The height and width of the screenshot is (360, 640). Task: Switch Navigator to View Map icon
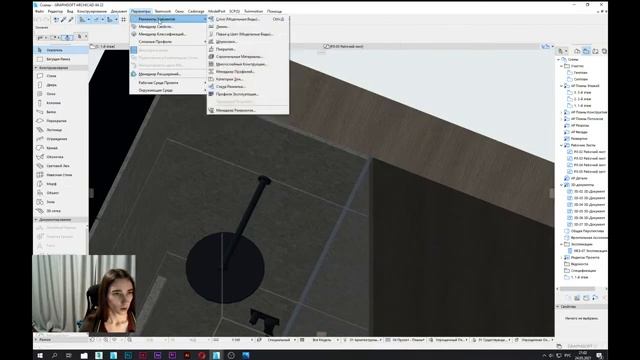tap(586, 51)
